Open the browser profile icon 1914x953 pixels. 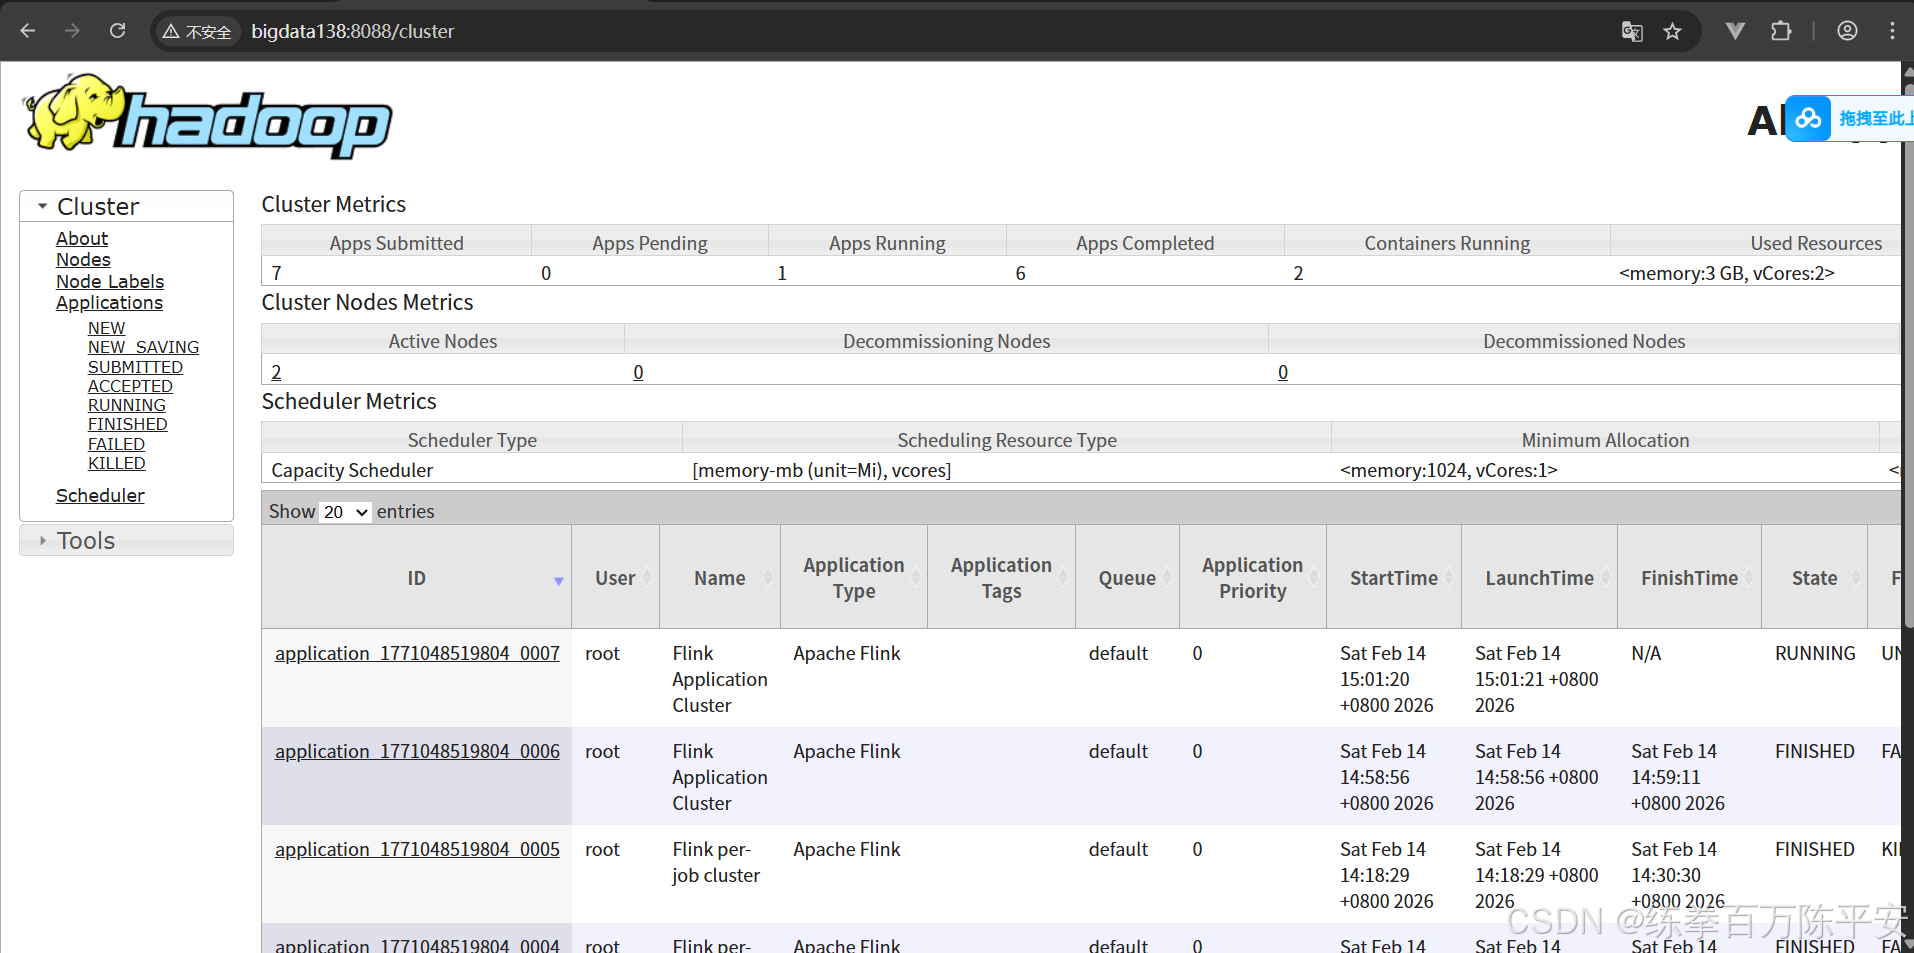pyautogui.click(x=1847, y=31)
